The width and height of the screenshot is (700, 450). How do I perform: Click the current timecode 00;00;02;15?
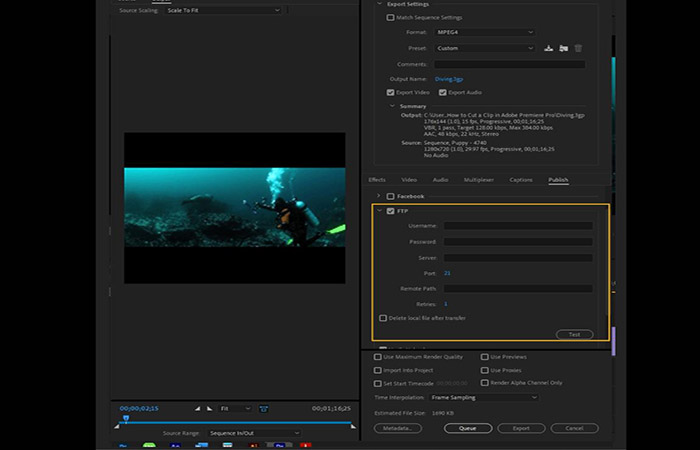click(x=139, y=408)
